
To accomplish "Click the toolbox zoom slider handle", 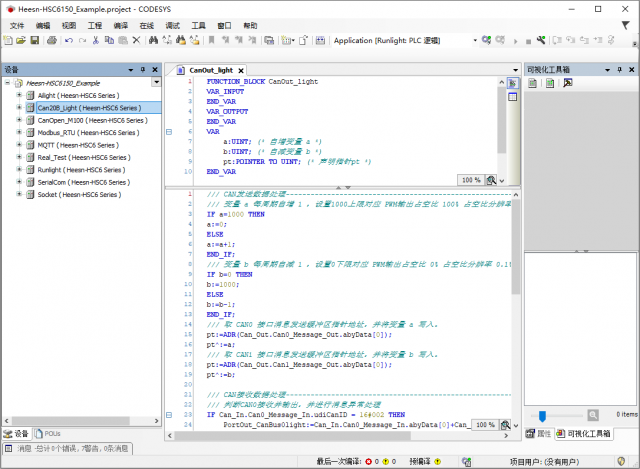I will 543,414.
